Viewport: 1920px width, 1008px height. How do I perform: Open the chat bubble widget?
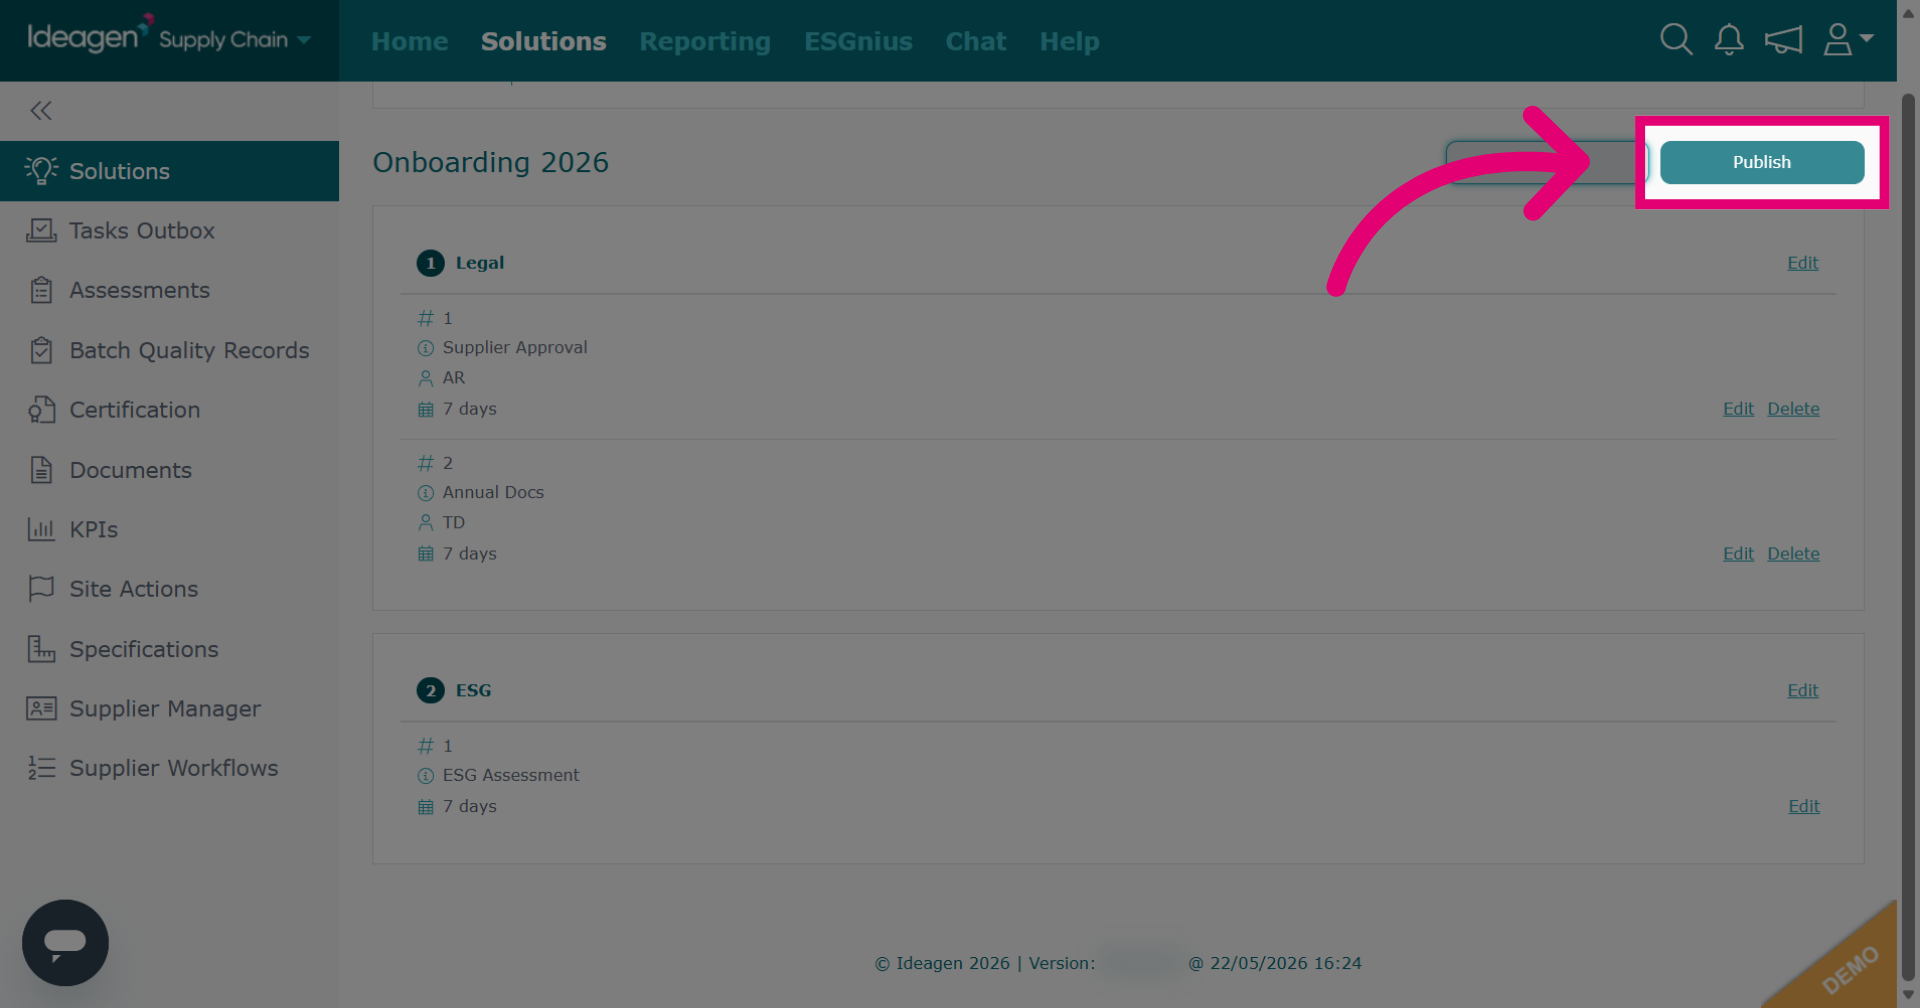65,942
